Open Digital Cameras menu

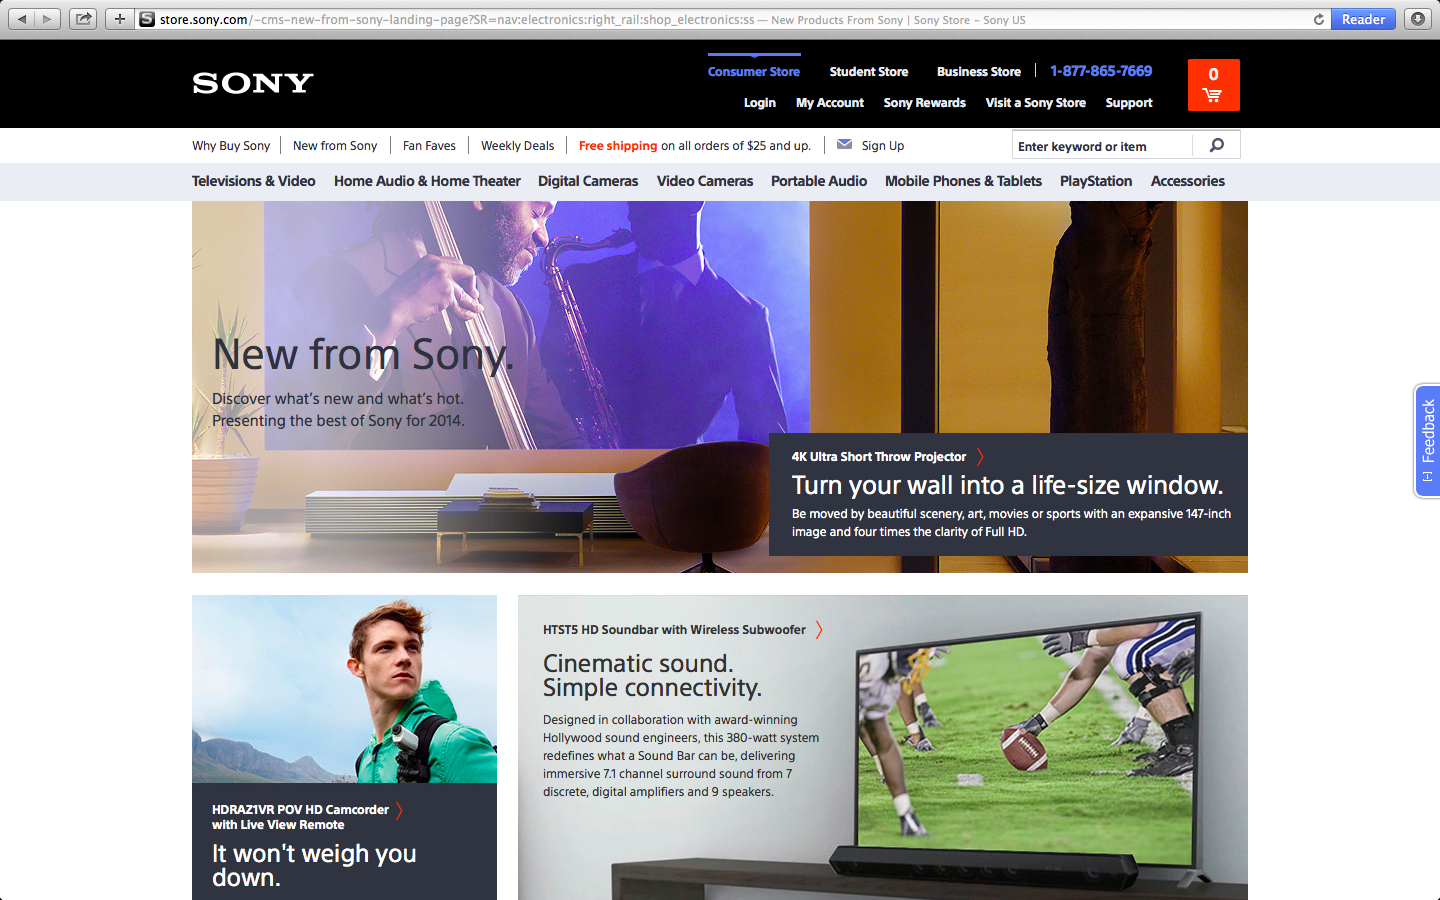click(588, 181)
